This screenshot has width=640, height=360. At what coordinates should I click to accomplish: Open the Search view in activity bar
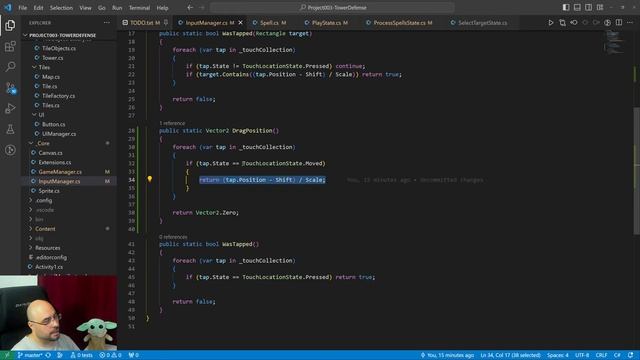pyautogui.click(x=10, y=67)
